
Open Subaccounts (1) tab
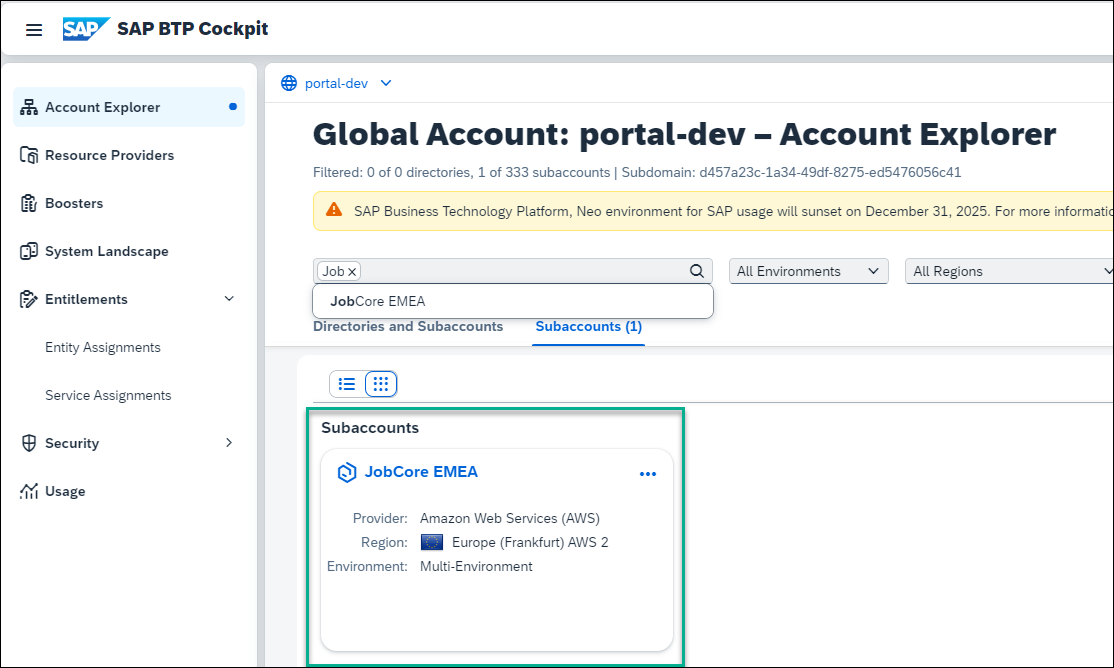[588, 326]
